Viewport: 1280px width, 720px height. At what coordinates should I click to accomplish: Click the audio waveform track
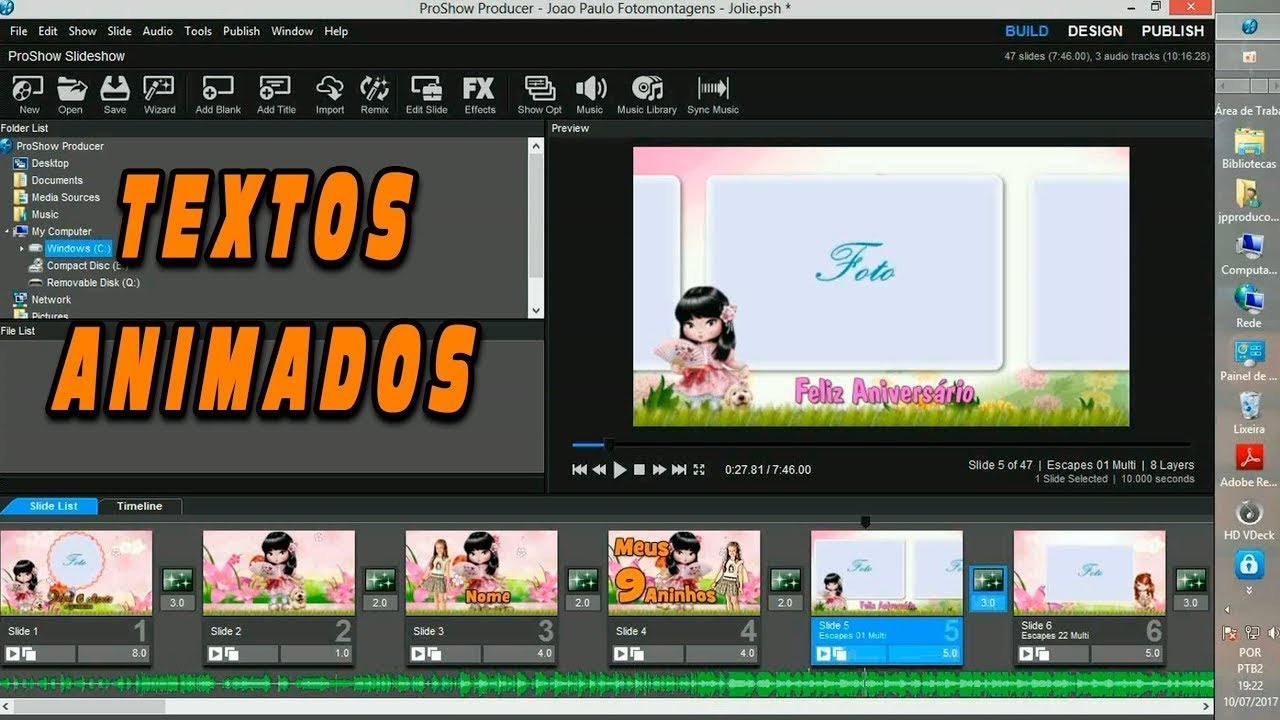pyautogui.click(x=608, y=685)
